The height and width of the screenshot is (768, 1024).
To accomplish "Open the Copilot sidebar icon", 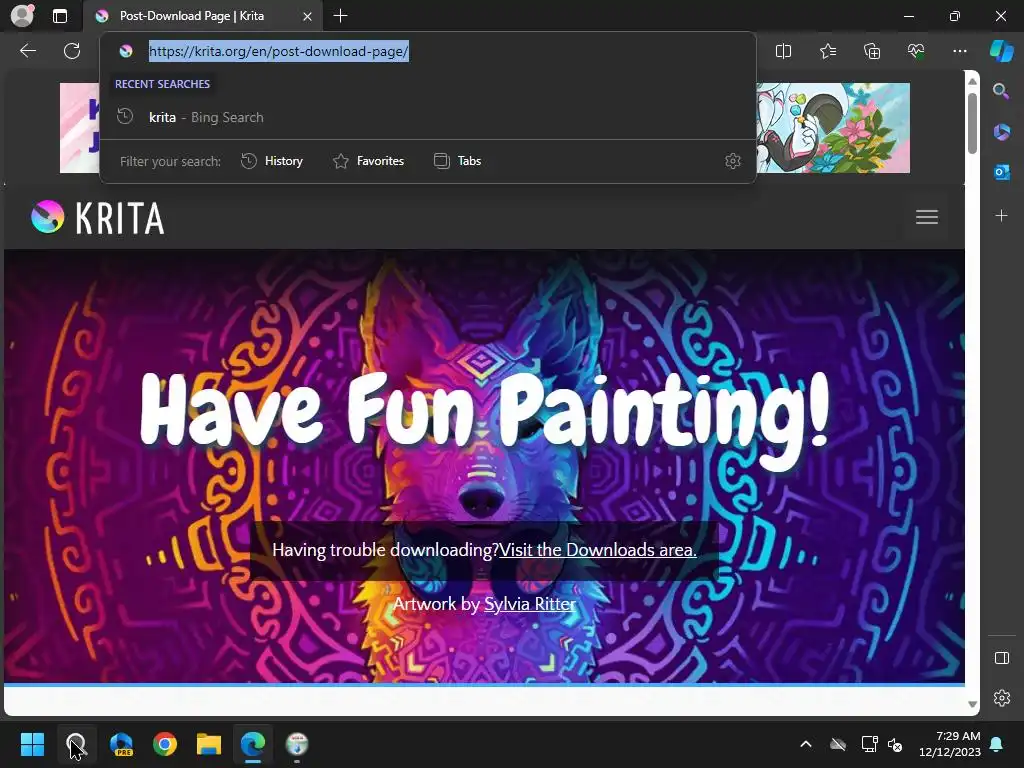I will tap(1001, 51).
